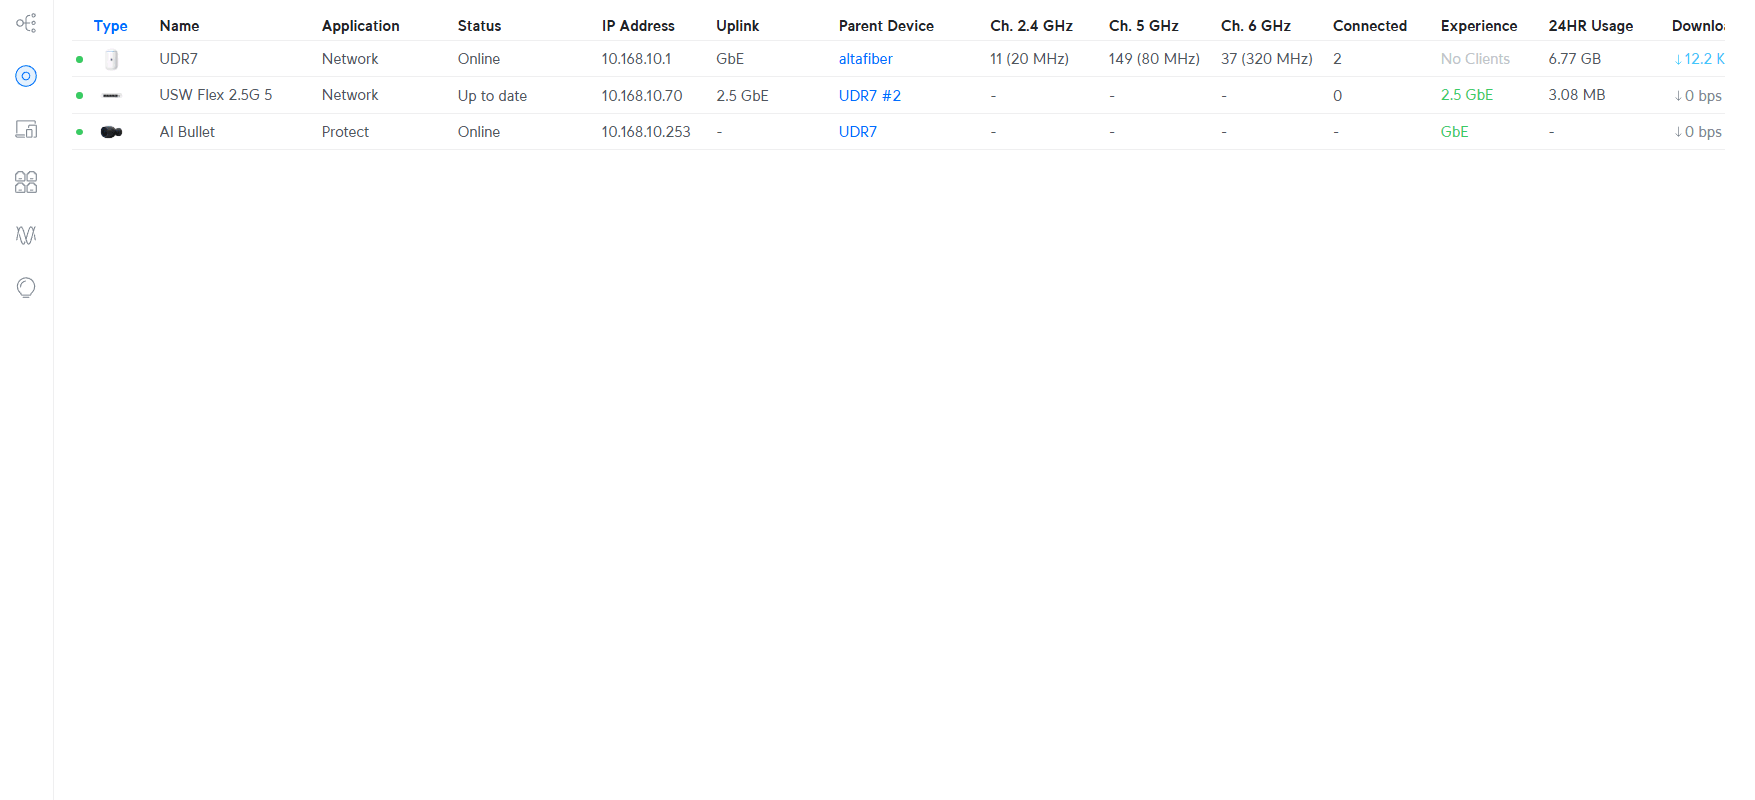Click the No Clients experience cell
1755x800 pixels.
point(1475,59)
